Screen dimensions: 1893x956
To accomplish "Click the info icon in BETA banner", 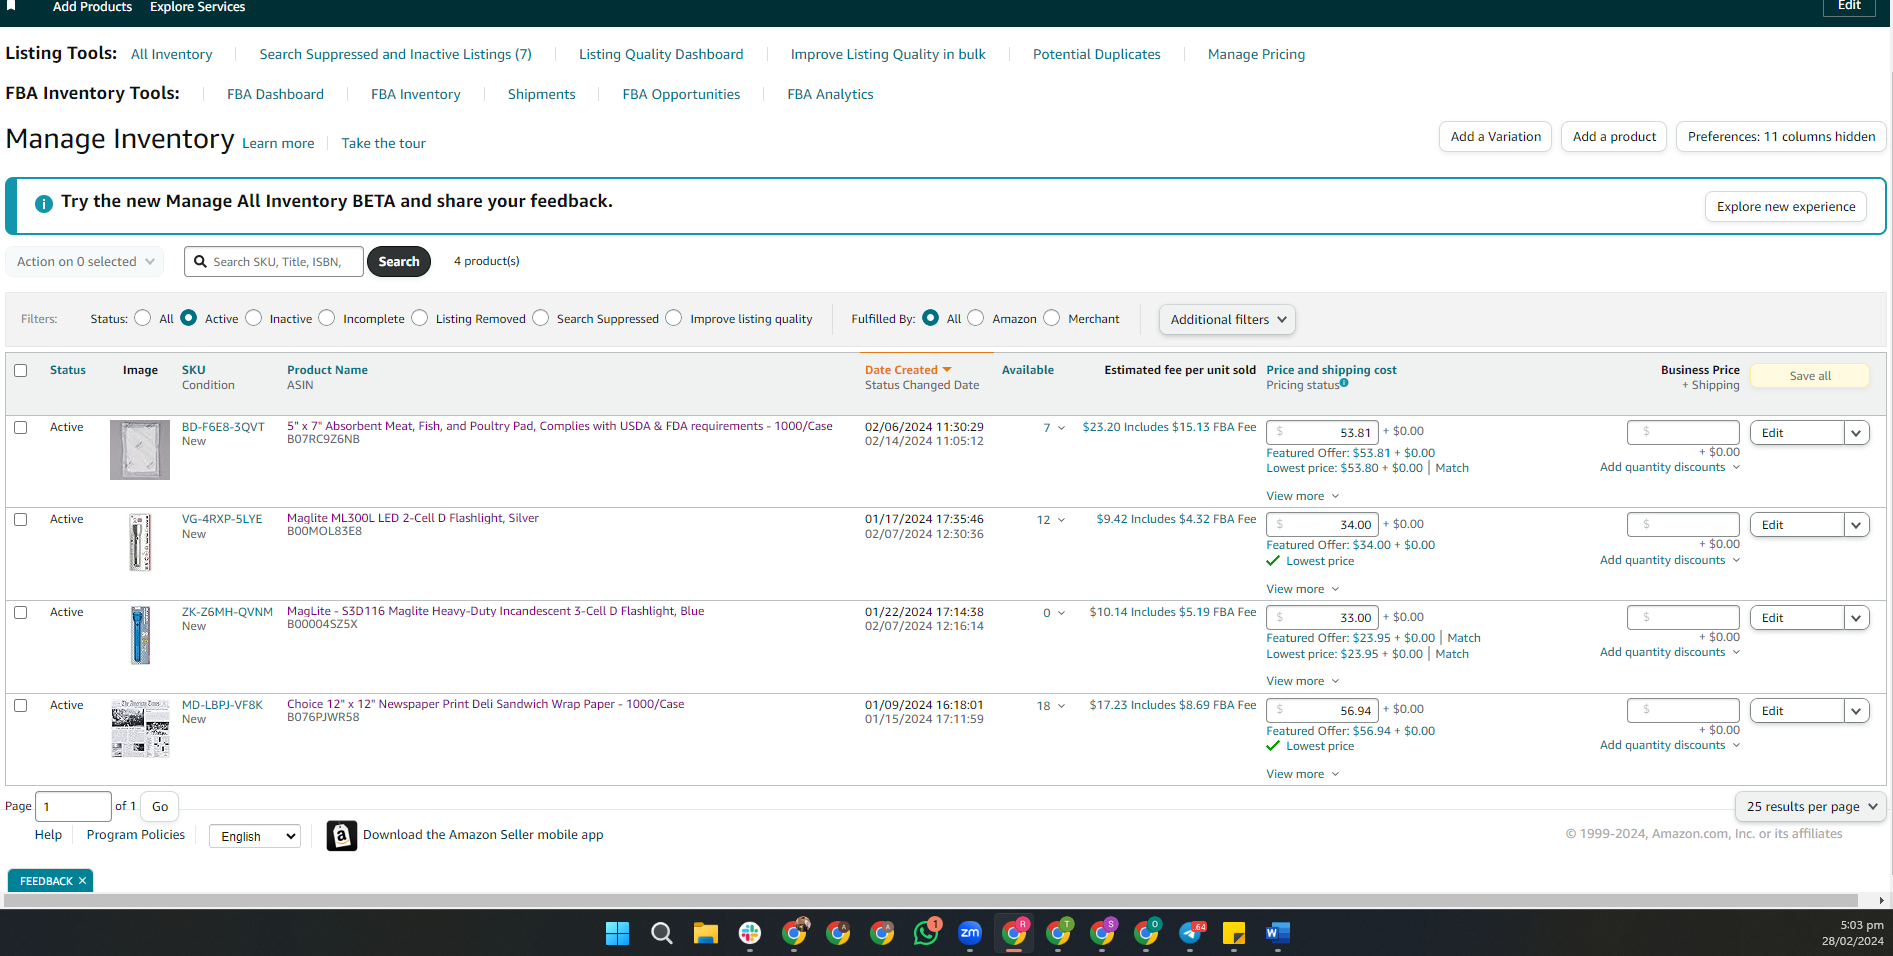I will [x=44, y=203].
